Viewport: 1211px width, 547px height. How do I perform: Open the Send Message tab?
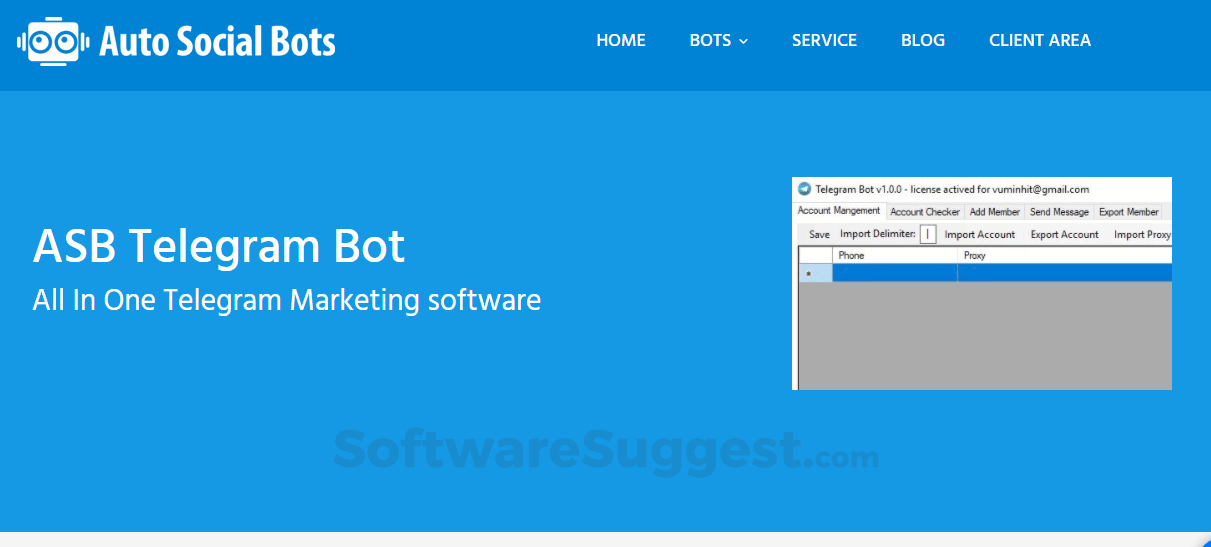pyautogui.click(x=1059, y=212)
